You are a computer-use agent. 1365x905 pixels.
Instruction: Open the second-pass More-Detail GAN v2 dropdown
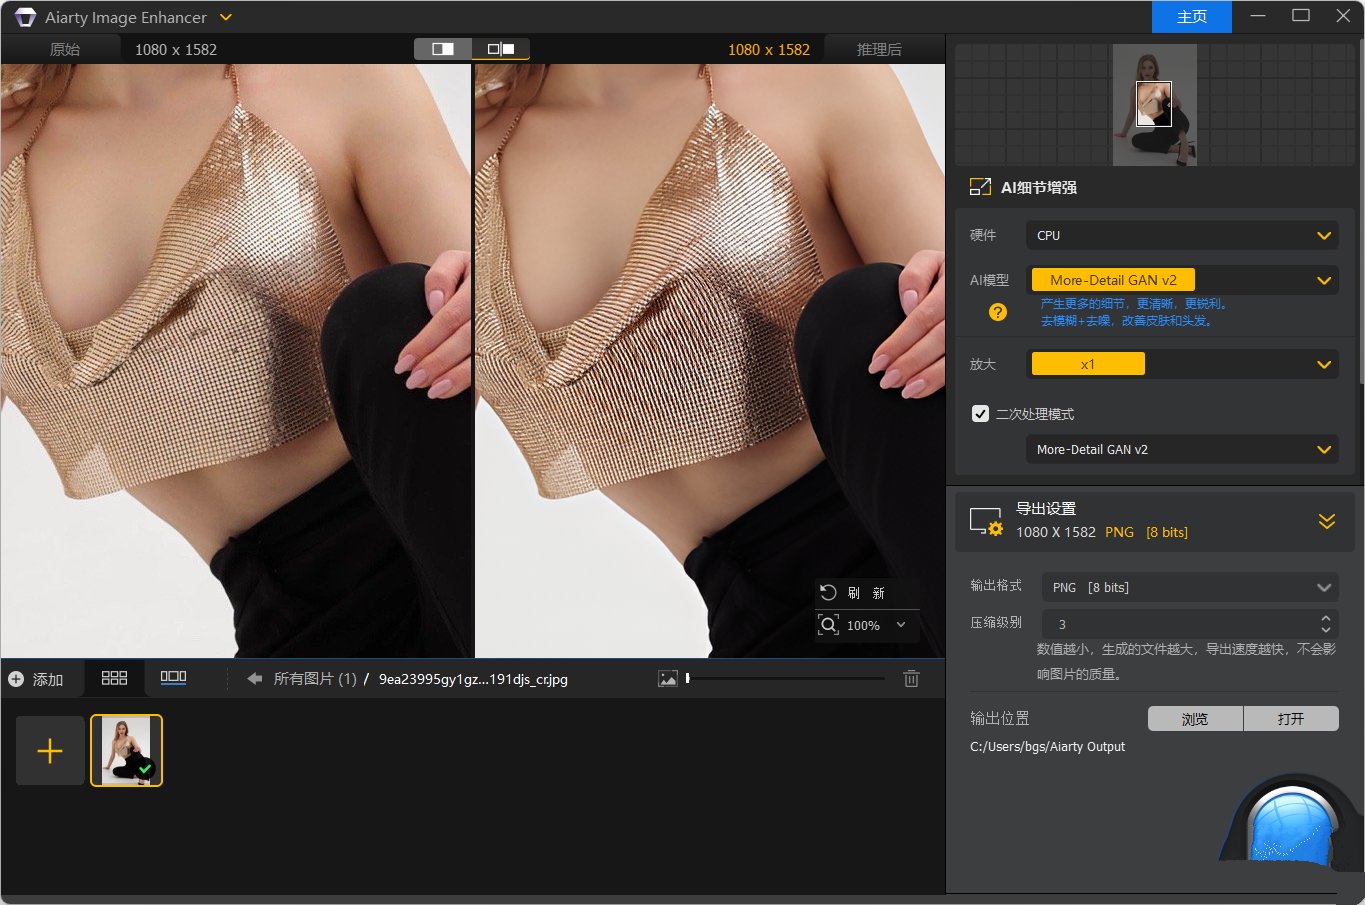(x=1182, y=449)
